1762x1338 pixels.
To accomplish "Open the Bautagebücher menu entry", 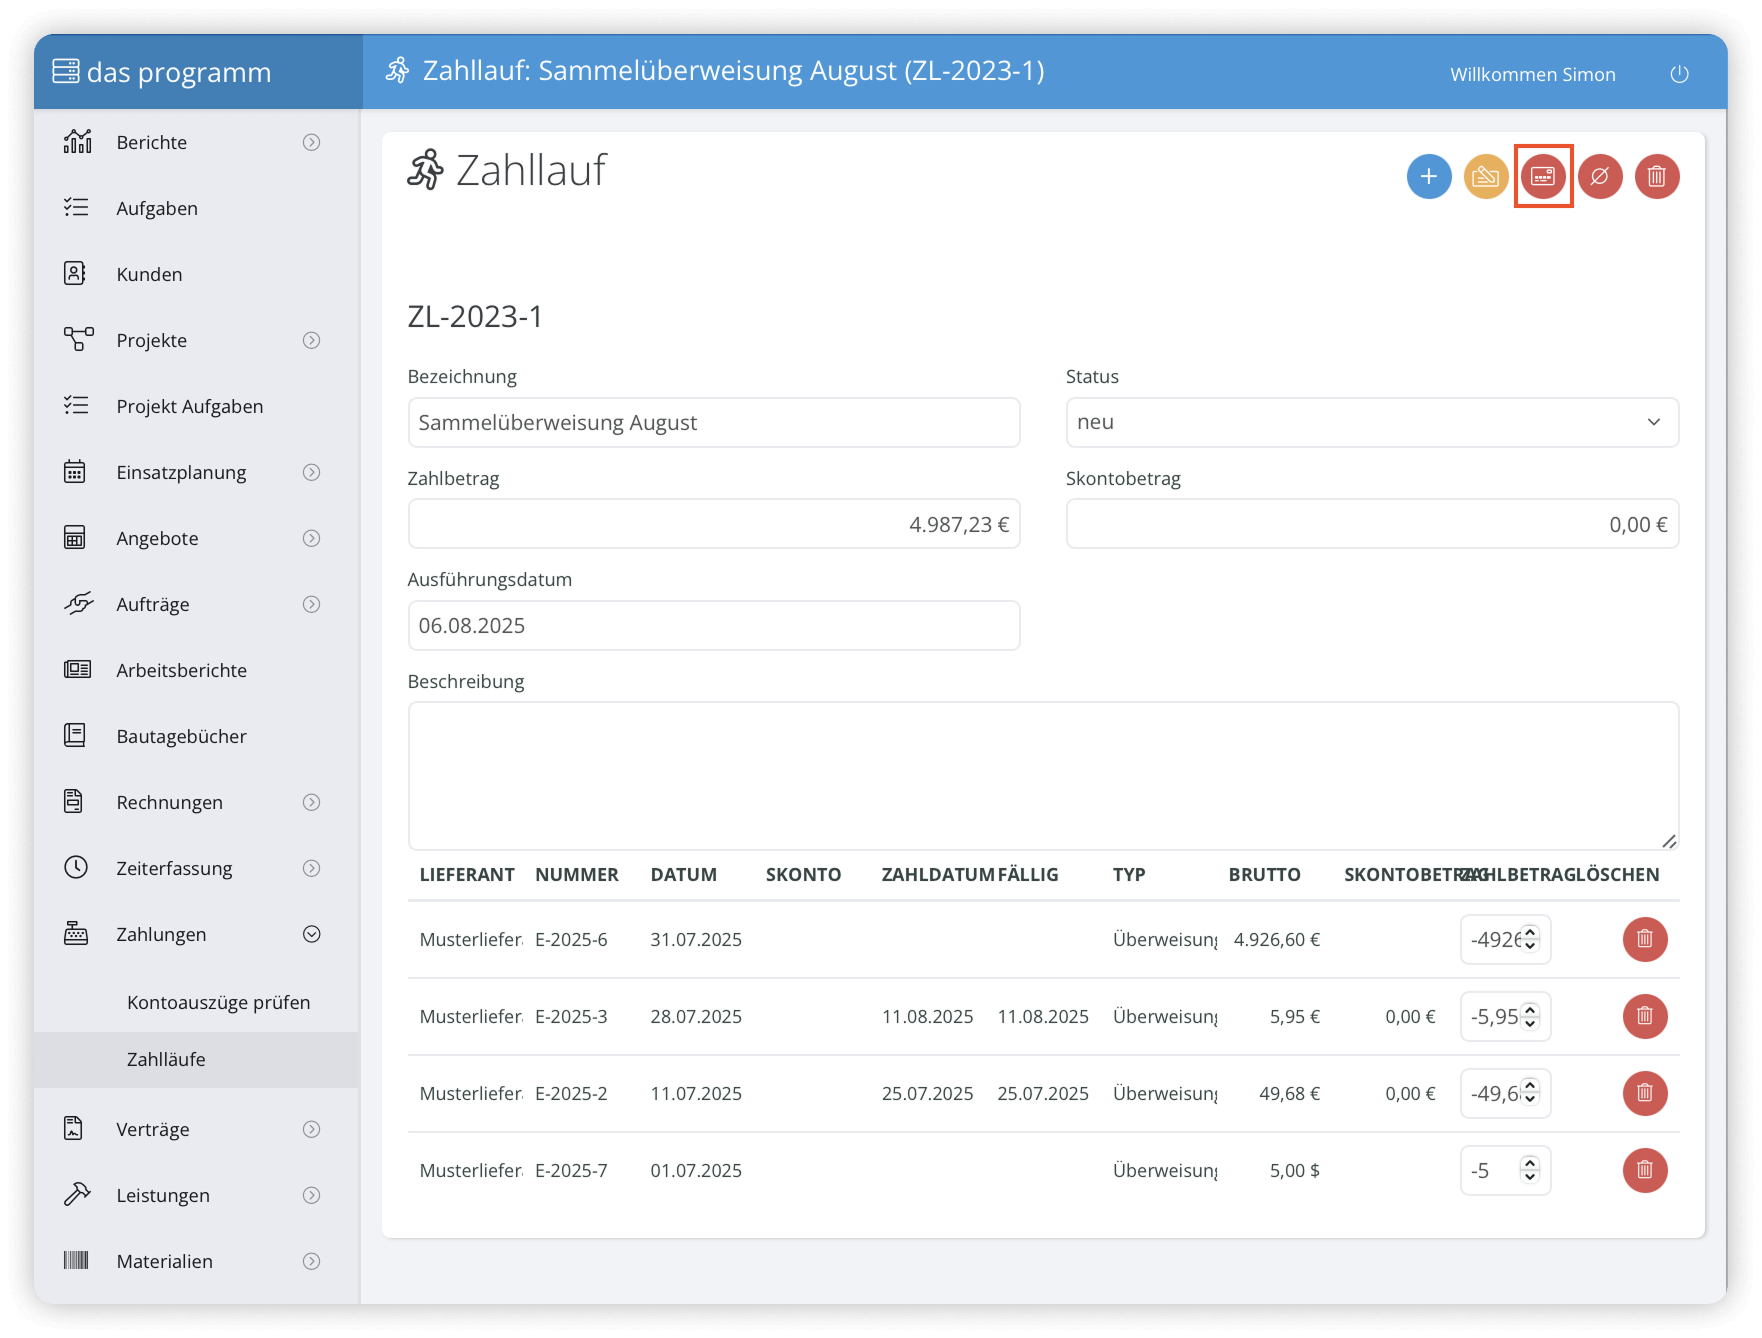I will click(181, 736).
